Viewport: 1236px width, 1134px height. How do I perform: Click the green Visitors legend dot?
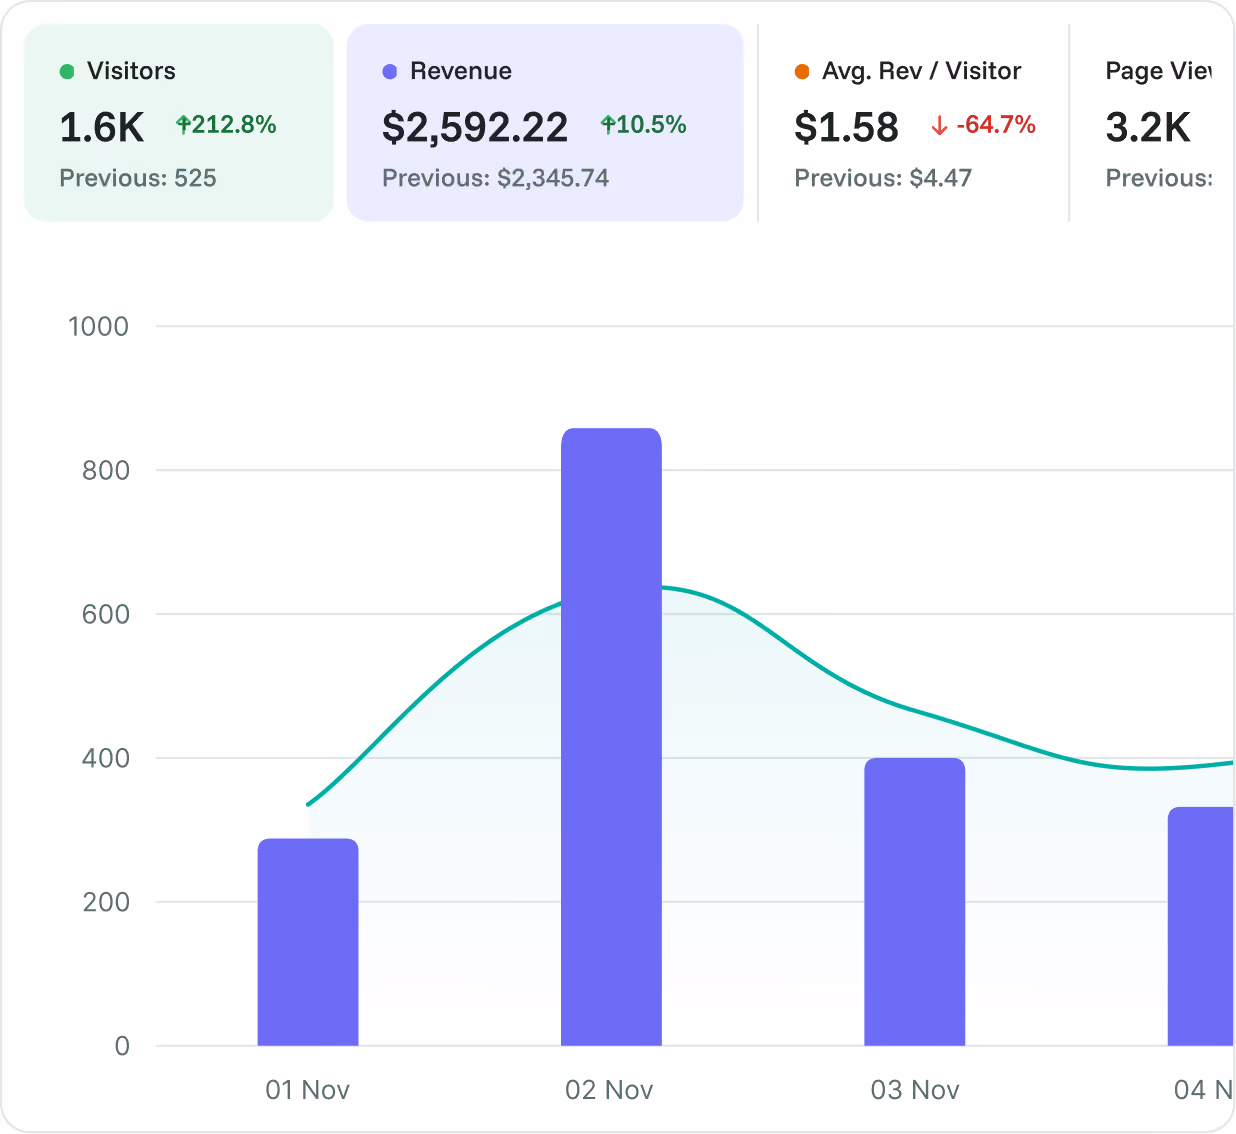click(x=67, y=71)
